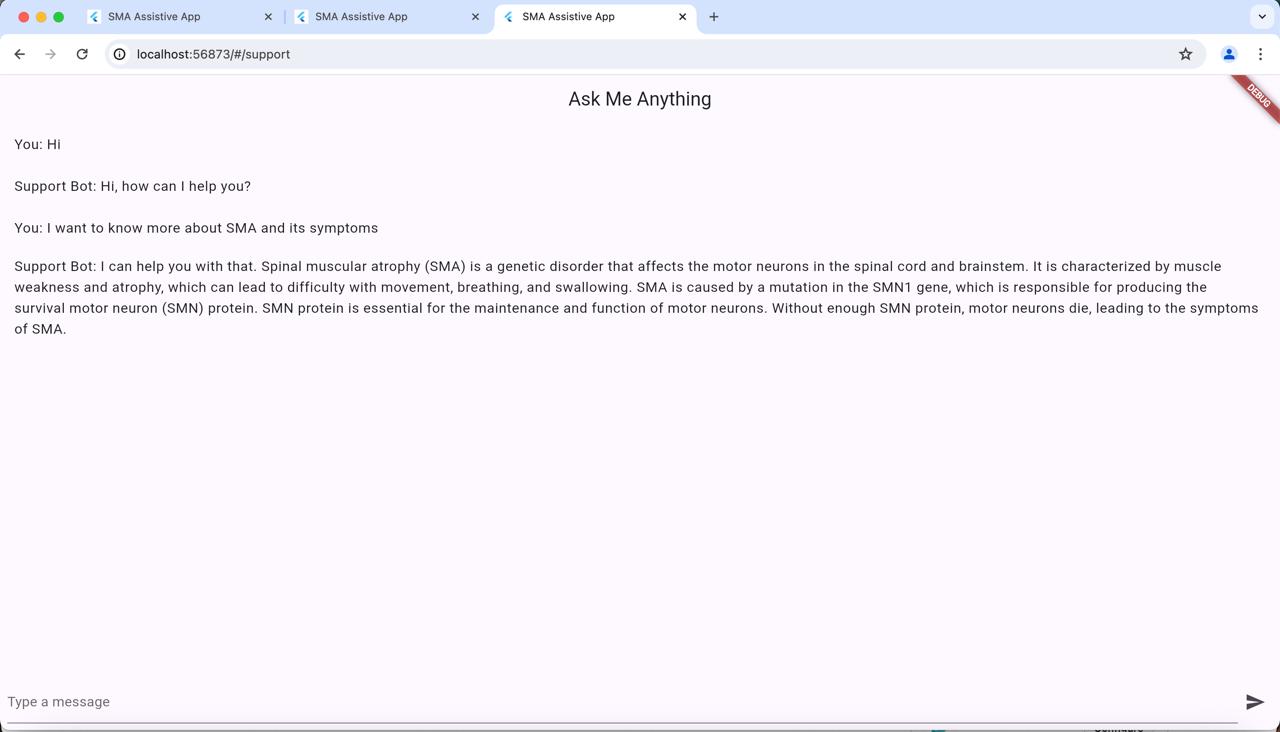Viewport: 1280px width, 732px height.
Task: Click the red macOS close window button
Action: (24, 17)
